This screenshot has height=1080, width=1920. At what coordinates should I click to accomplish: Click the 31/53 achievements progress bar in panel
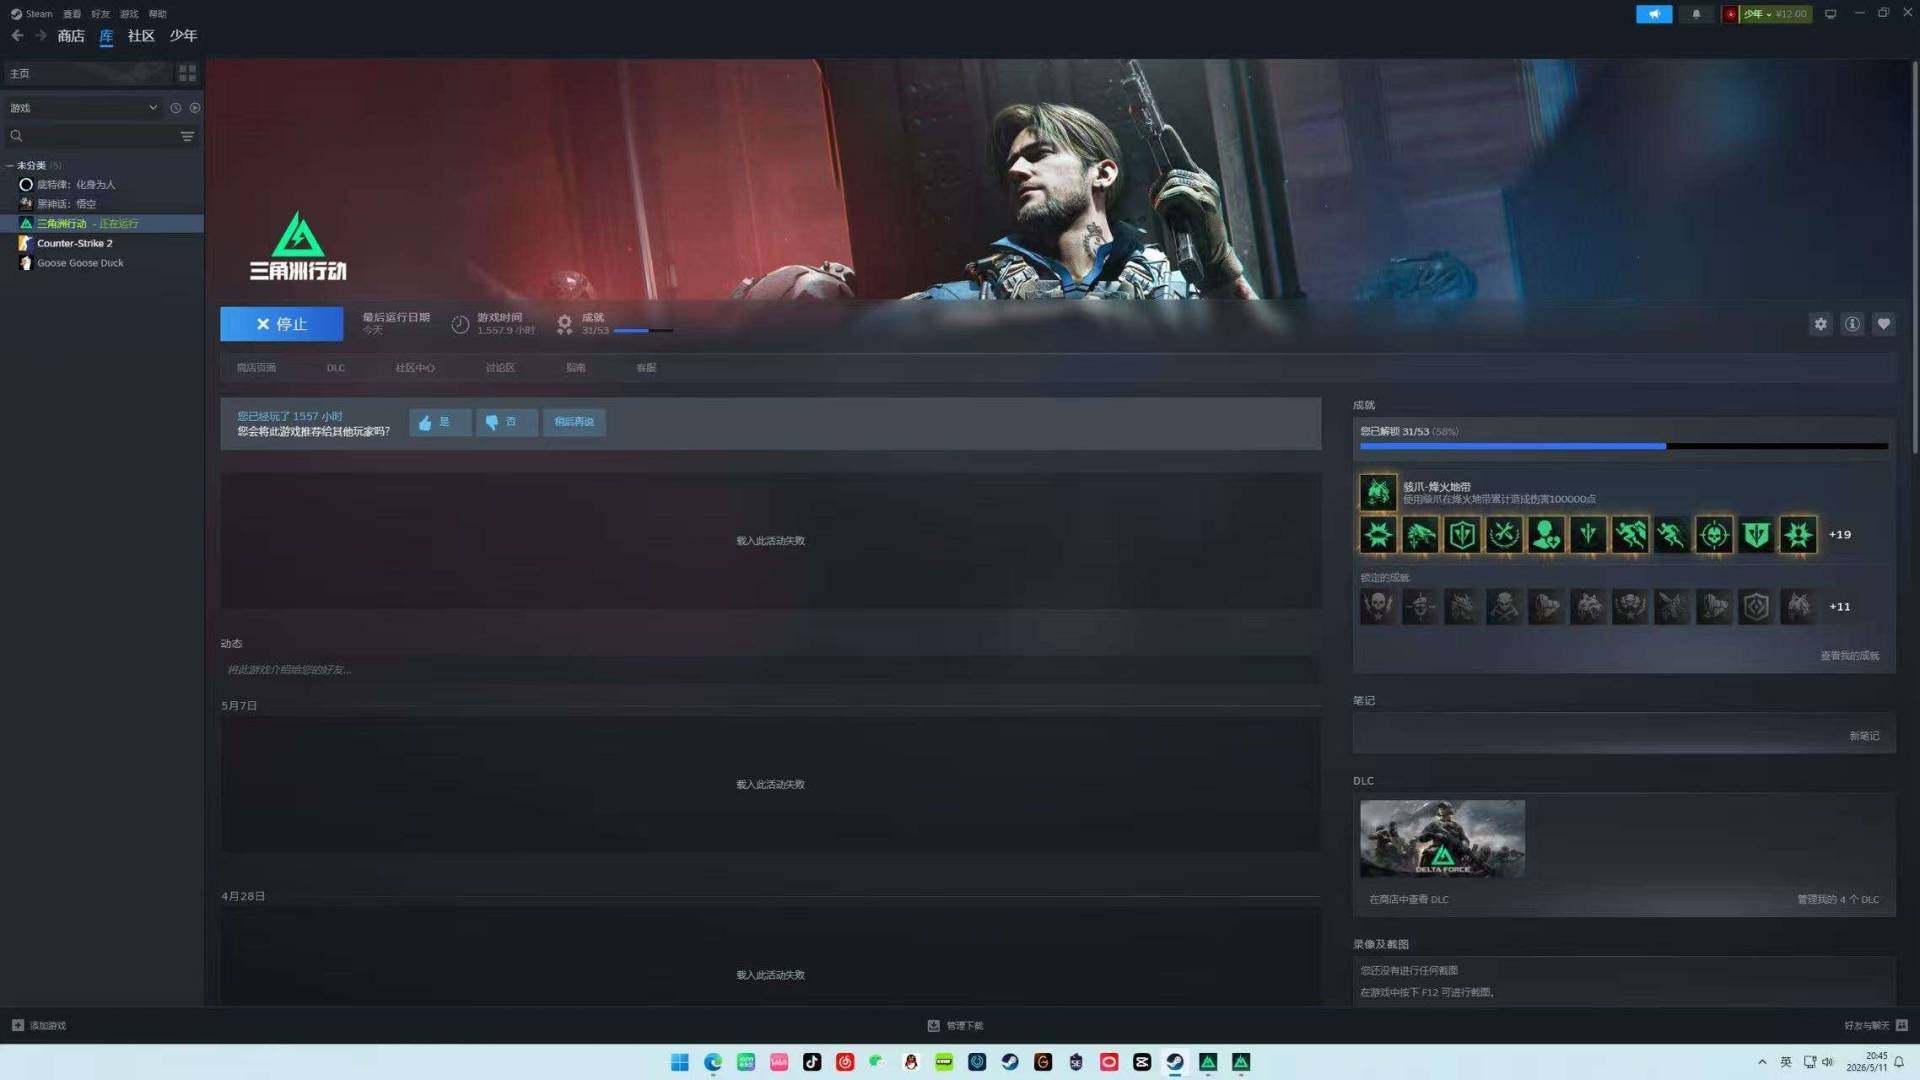(x=1624, y=447)
